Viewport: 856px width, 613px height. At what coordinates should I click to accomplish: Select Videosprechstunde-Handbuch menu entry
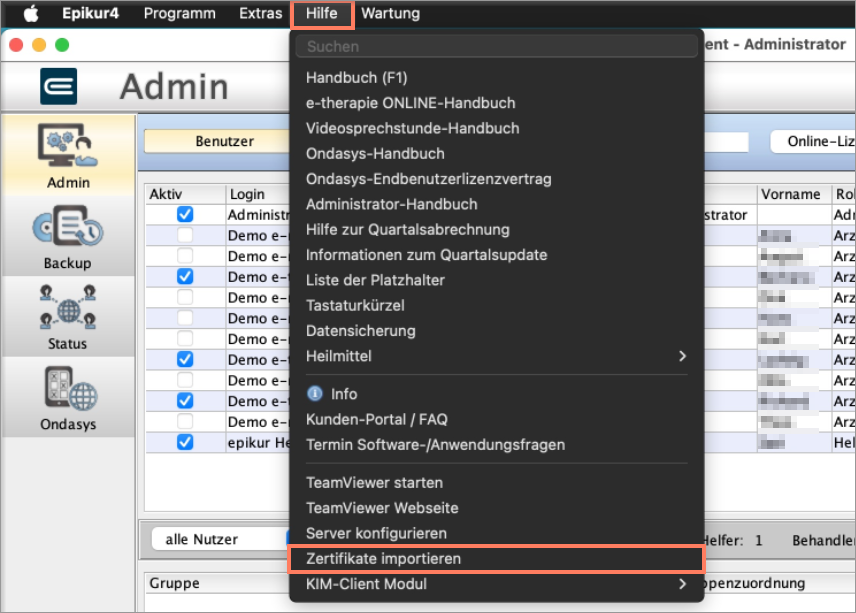(x=497, y=128)
